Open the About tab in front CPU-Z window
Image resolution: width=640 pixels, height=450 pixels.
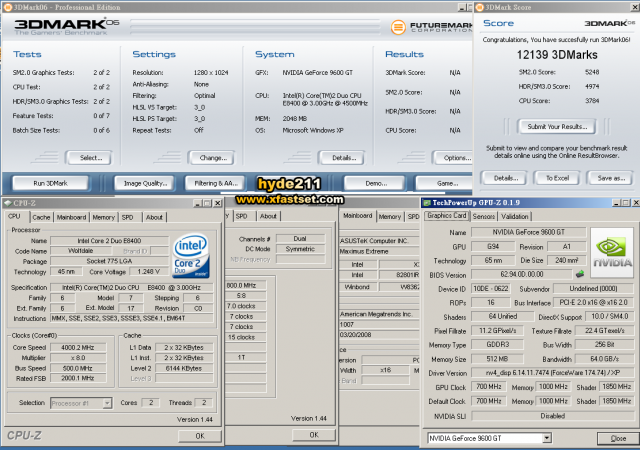154,217
